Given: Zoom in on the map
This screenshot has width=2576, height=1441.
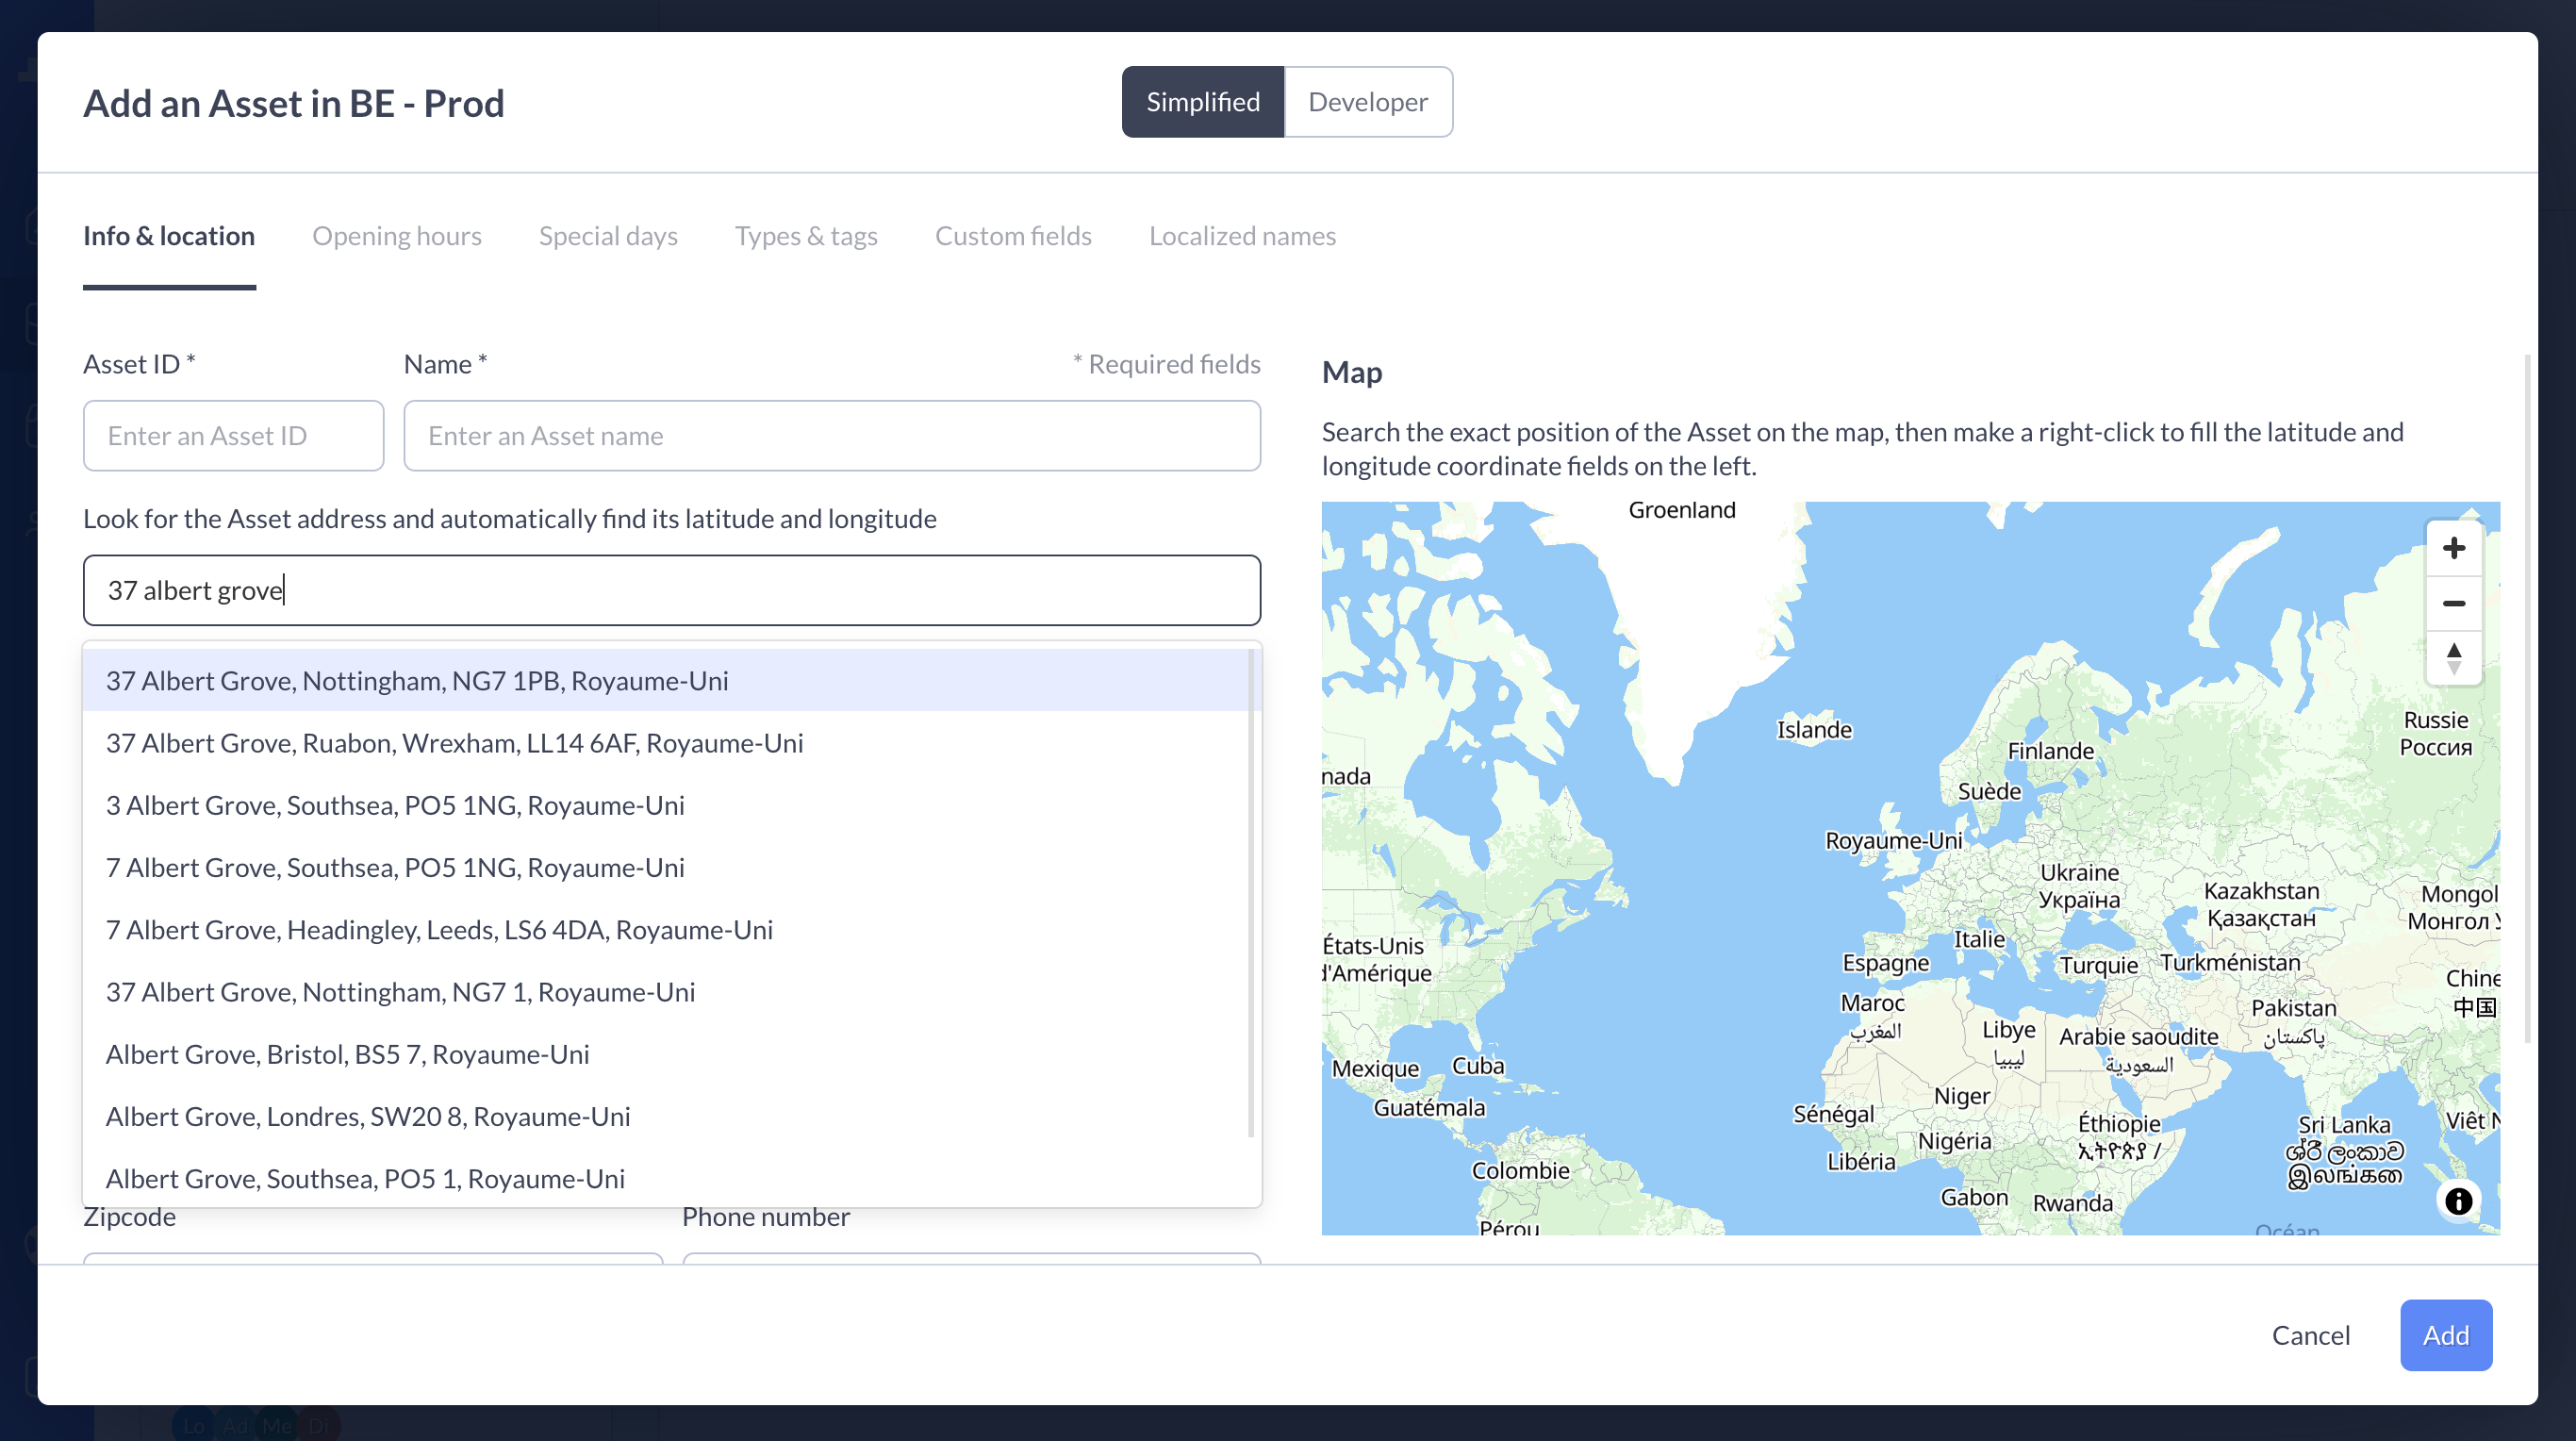Looking at the screenshot, I should (2453, 548).
